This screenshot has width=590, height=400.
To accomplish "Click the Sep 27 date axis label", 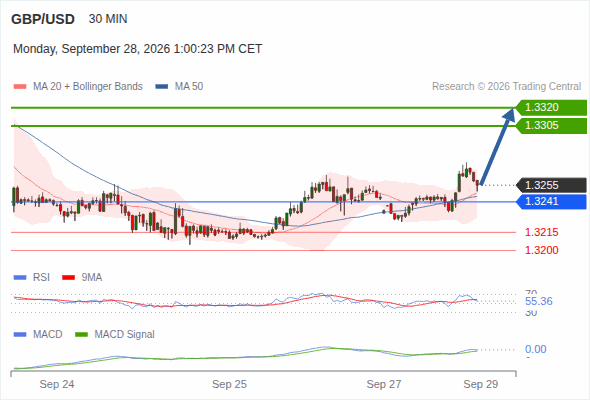I will click(x=384, y=384).
